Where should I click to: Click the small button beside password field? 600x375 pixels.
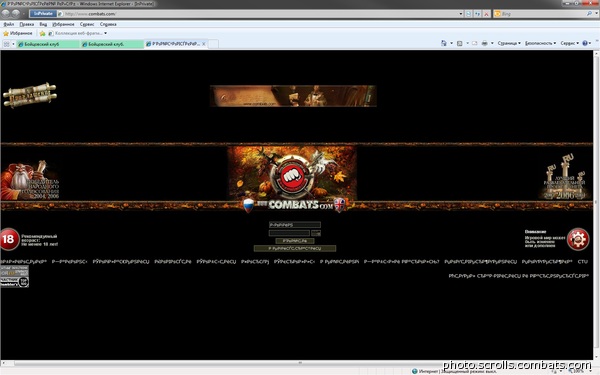[316, 233]
